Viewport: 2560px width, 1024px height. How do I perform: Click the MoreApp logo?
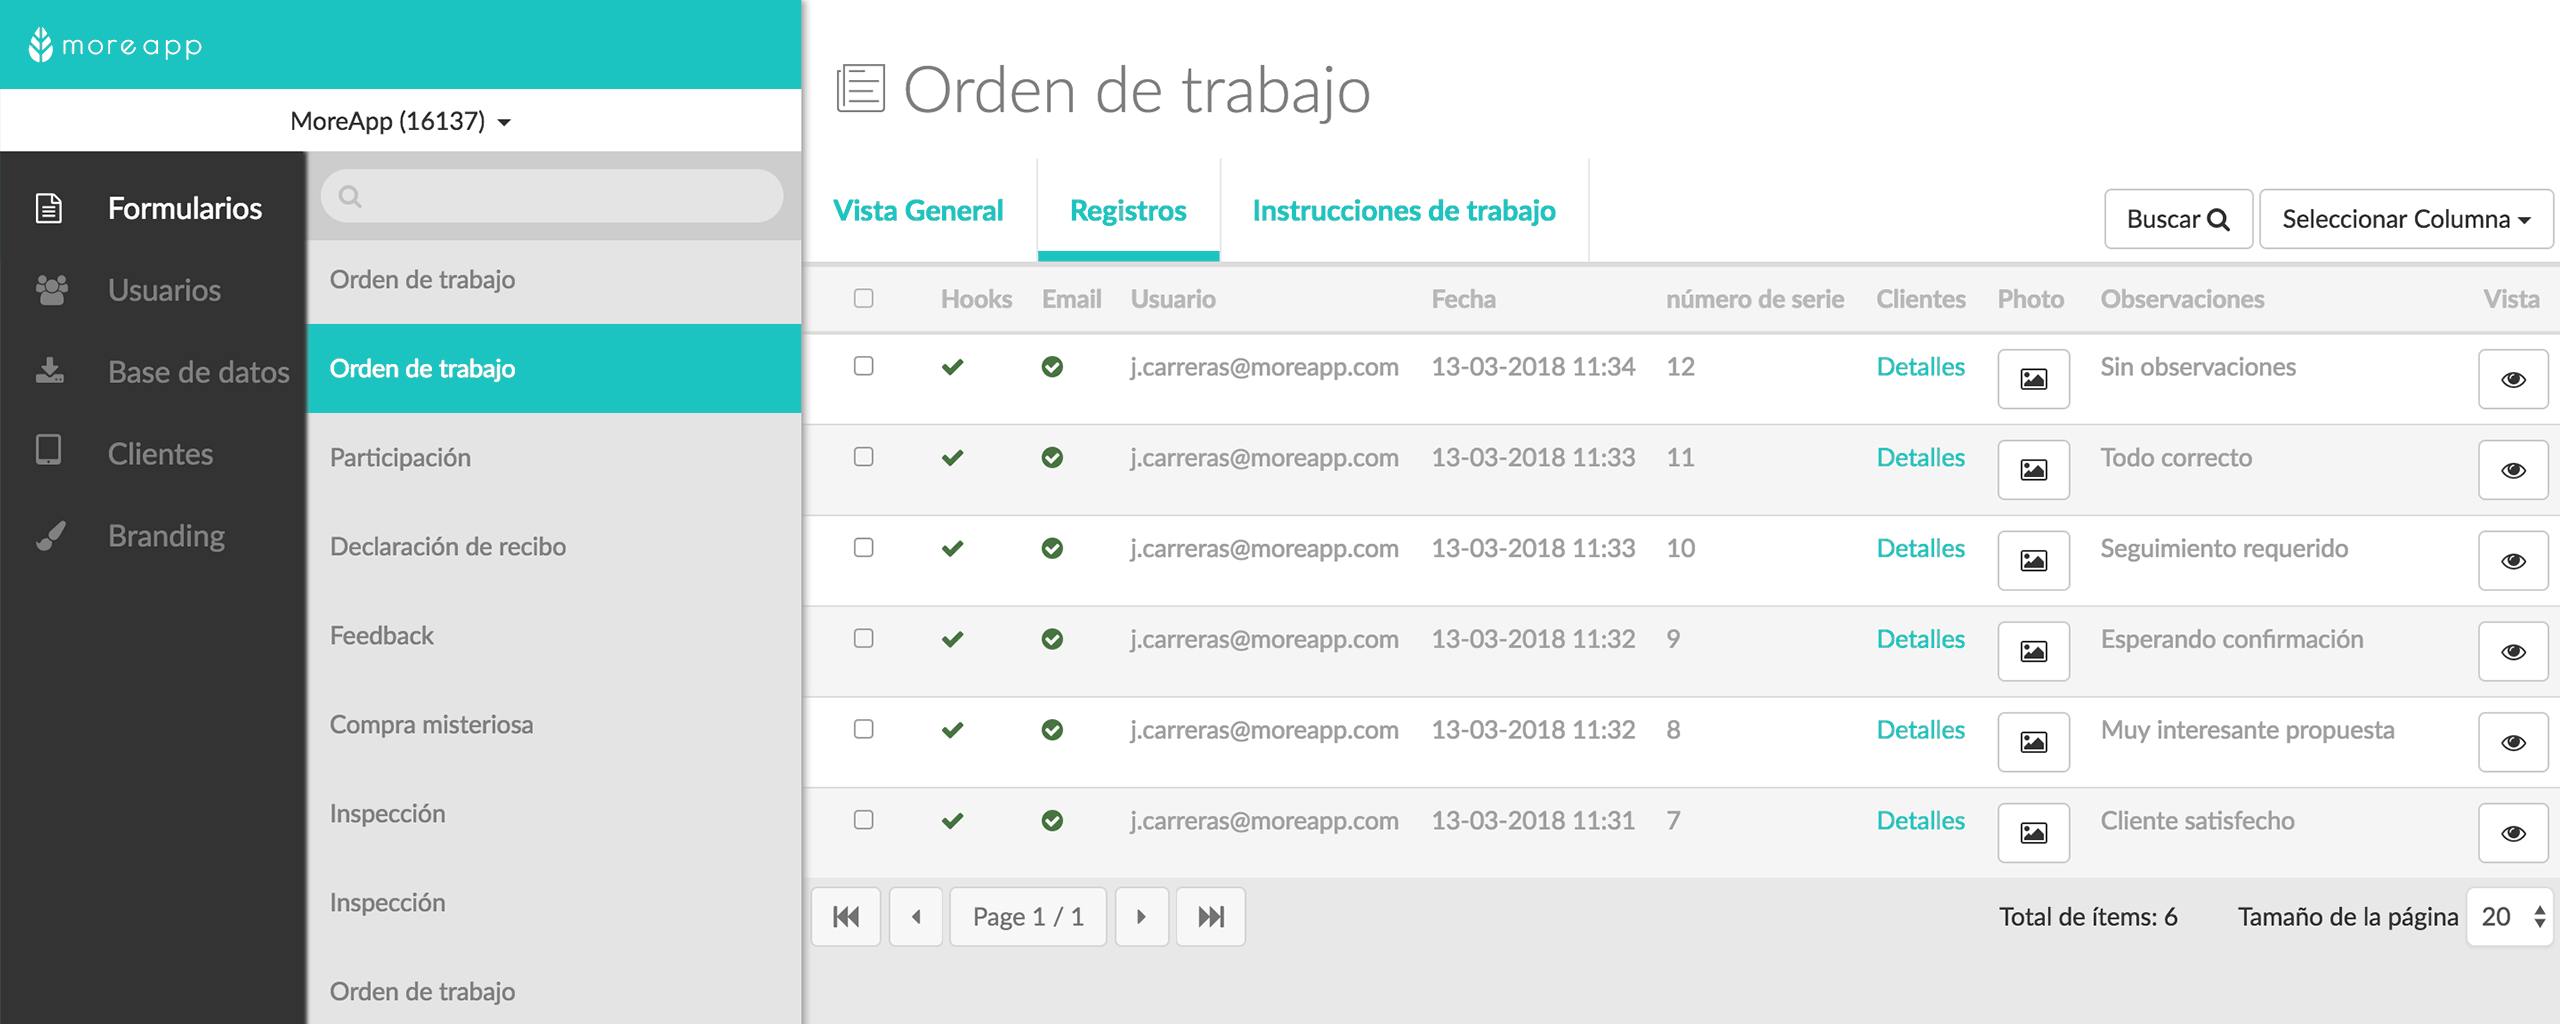pos(116,45)
